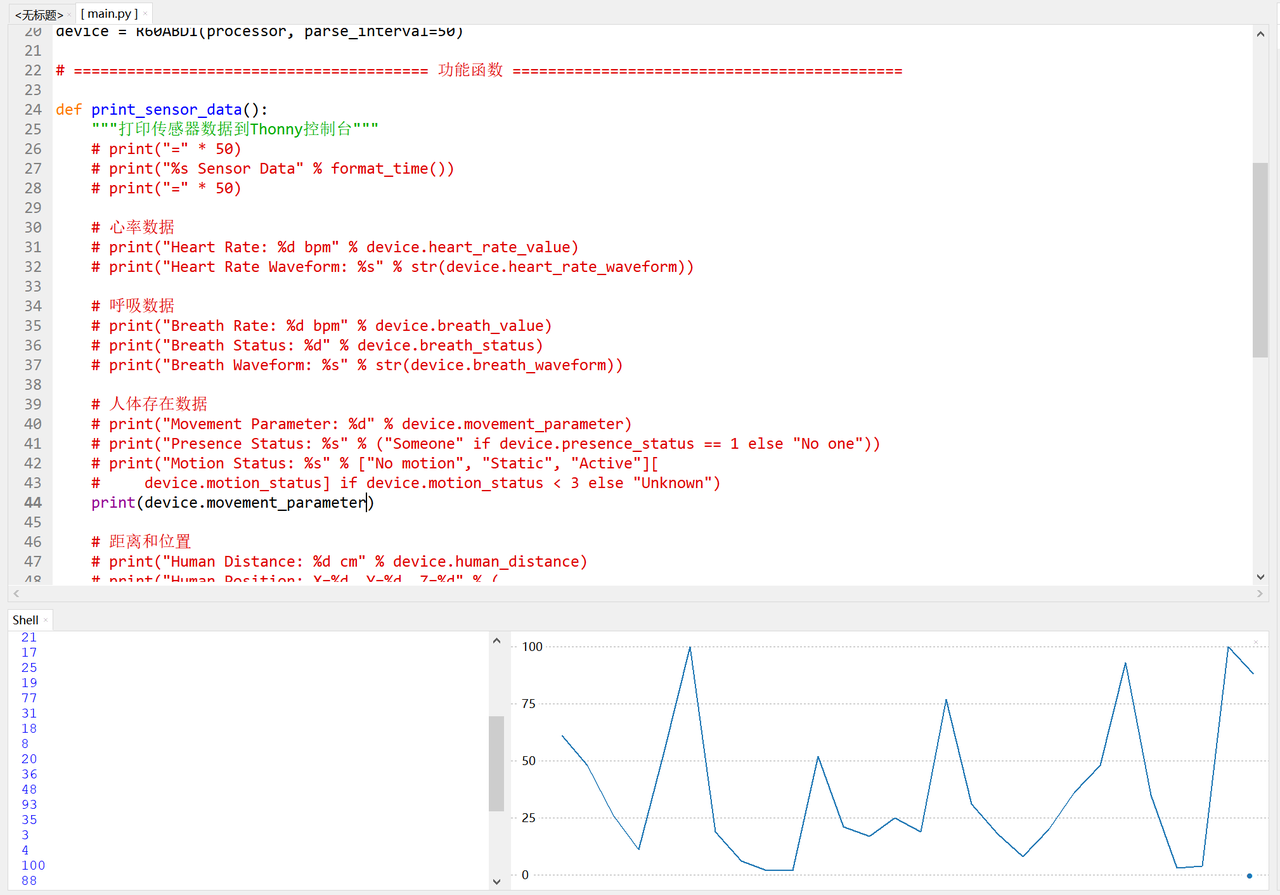Click the Movement Parameter comment line
The height and width of the screenshot is (895, 1280).
tap(361, 424)
